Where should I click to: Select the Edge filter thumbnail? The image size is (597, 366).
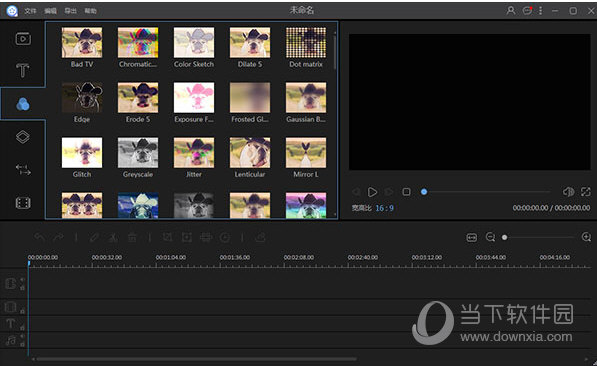[x=82, y=97]
